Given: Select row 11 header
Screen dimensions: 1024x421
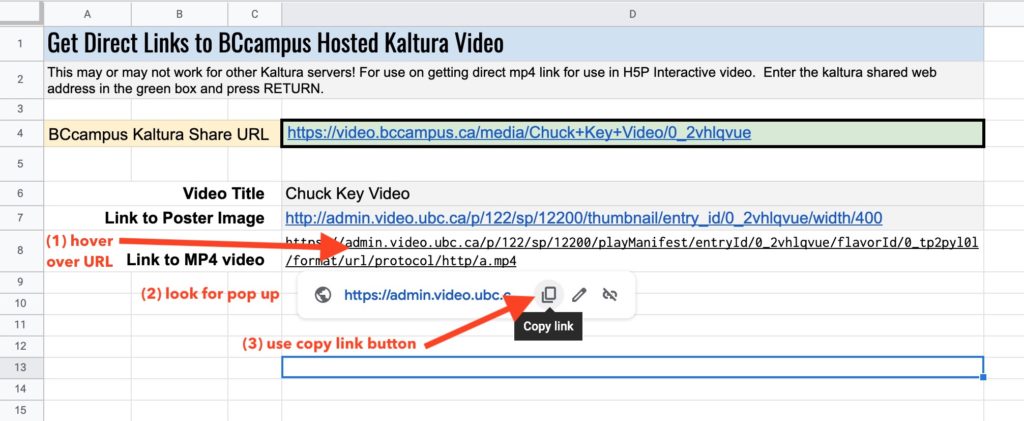Looking at the screenshot, I should 22,325.
